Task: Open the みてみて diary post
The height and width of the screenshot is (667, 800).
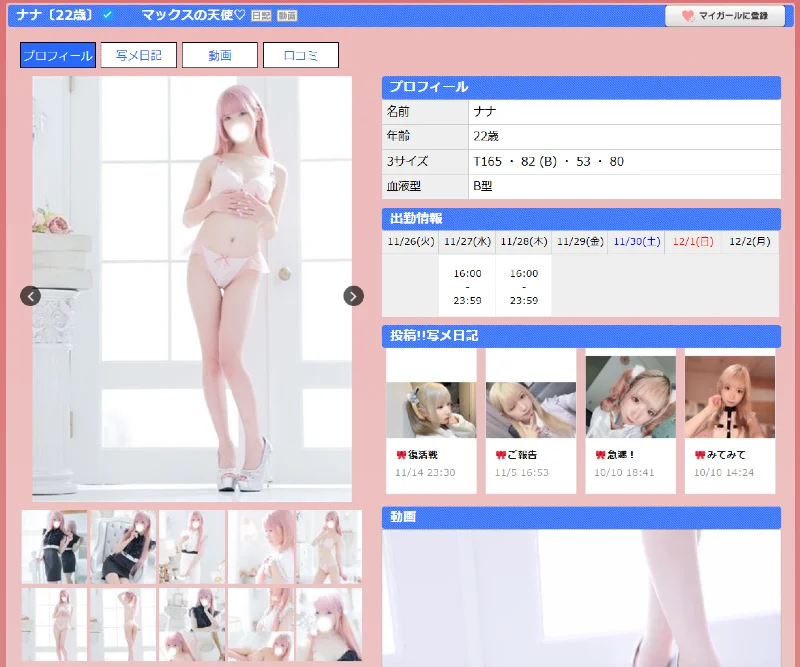Action: tap(734, 454)
